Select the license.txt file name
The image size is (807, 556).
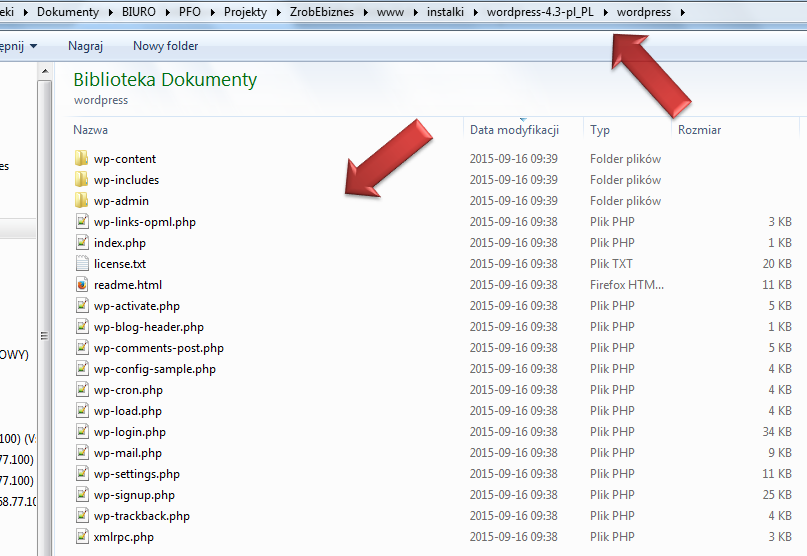coord(120,264)
